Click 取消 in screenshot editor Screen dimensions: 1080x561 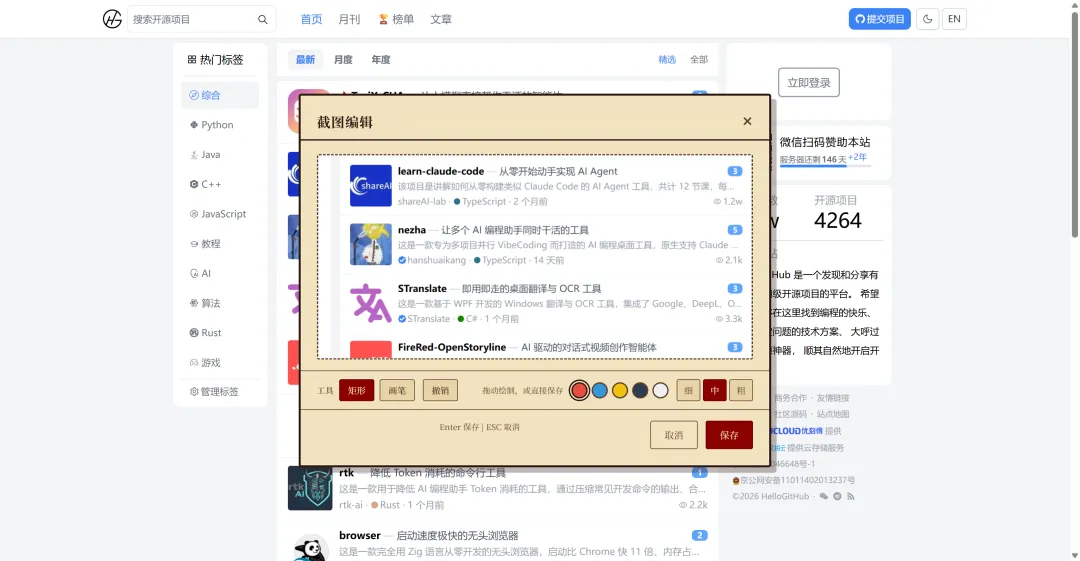[x=674, y=435]
